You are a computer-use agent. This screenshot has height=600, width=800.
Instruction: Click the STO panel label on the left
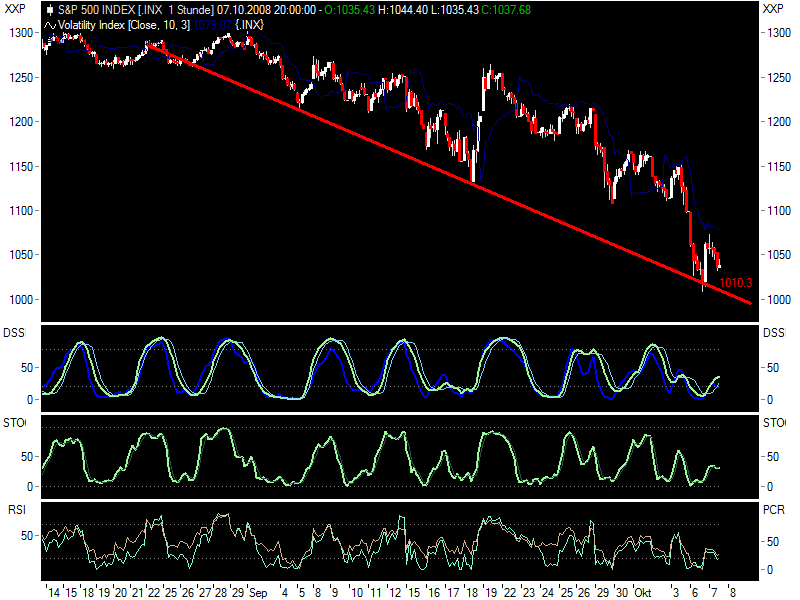(x=14, y=423)
